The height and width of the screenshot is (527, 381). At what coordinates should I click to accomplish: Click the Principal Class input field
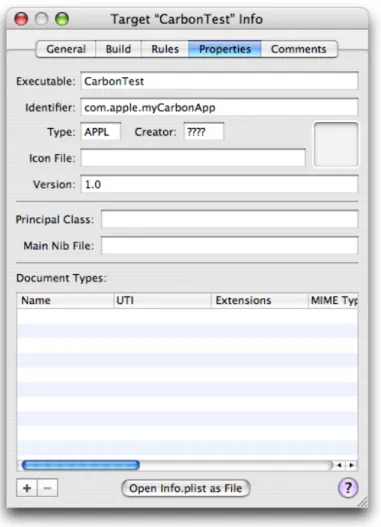click(x=229, y=219)
